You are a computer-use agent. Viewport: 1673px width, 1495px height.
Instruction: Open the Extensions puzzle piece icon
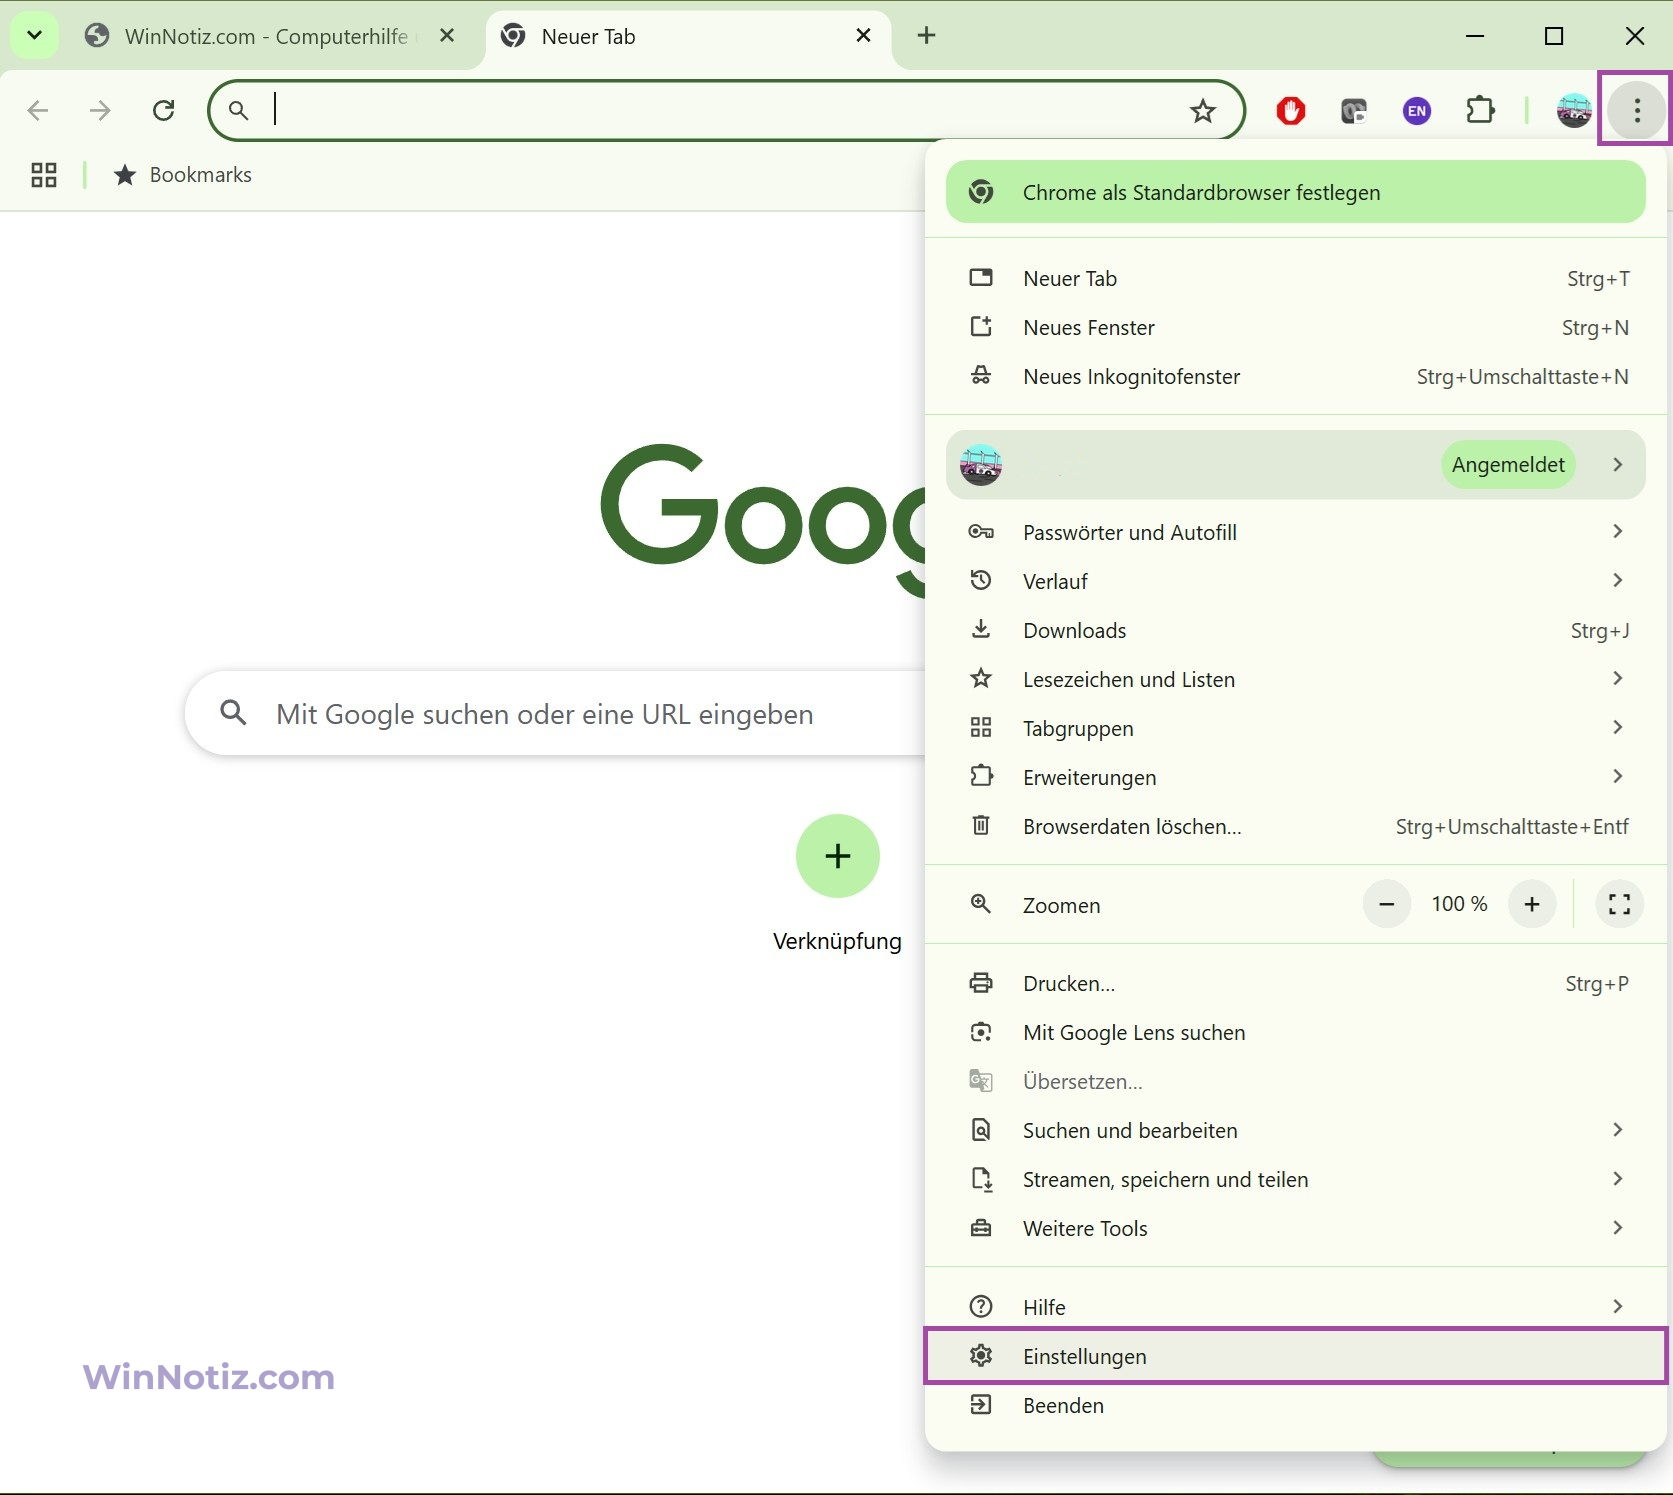[1480, 110]
